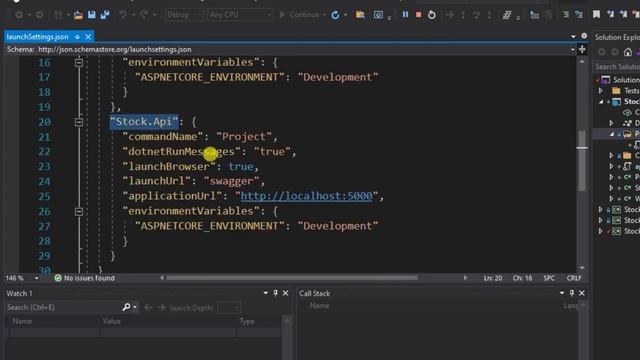
Task: Click the Step Into arrow icon
Action: click(463, 15)
